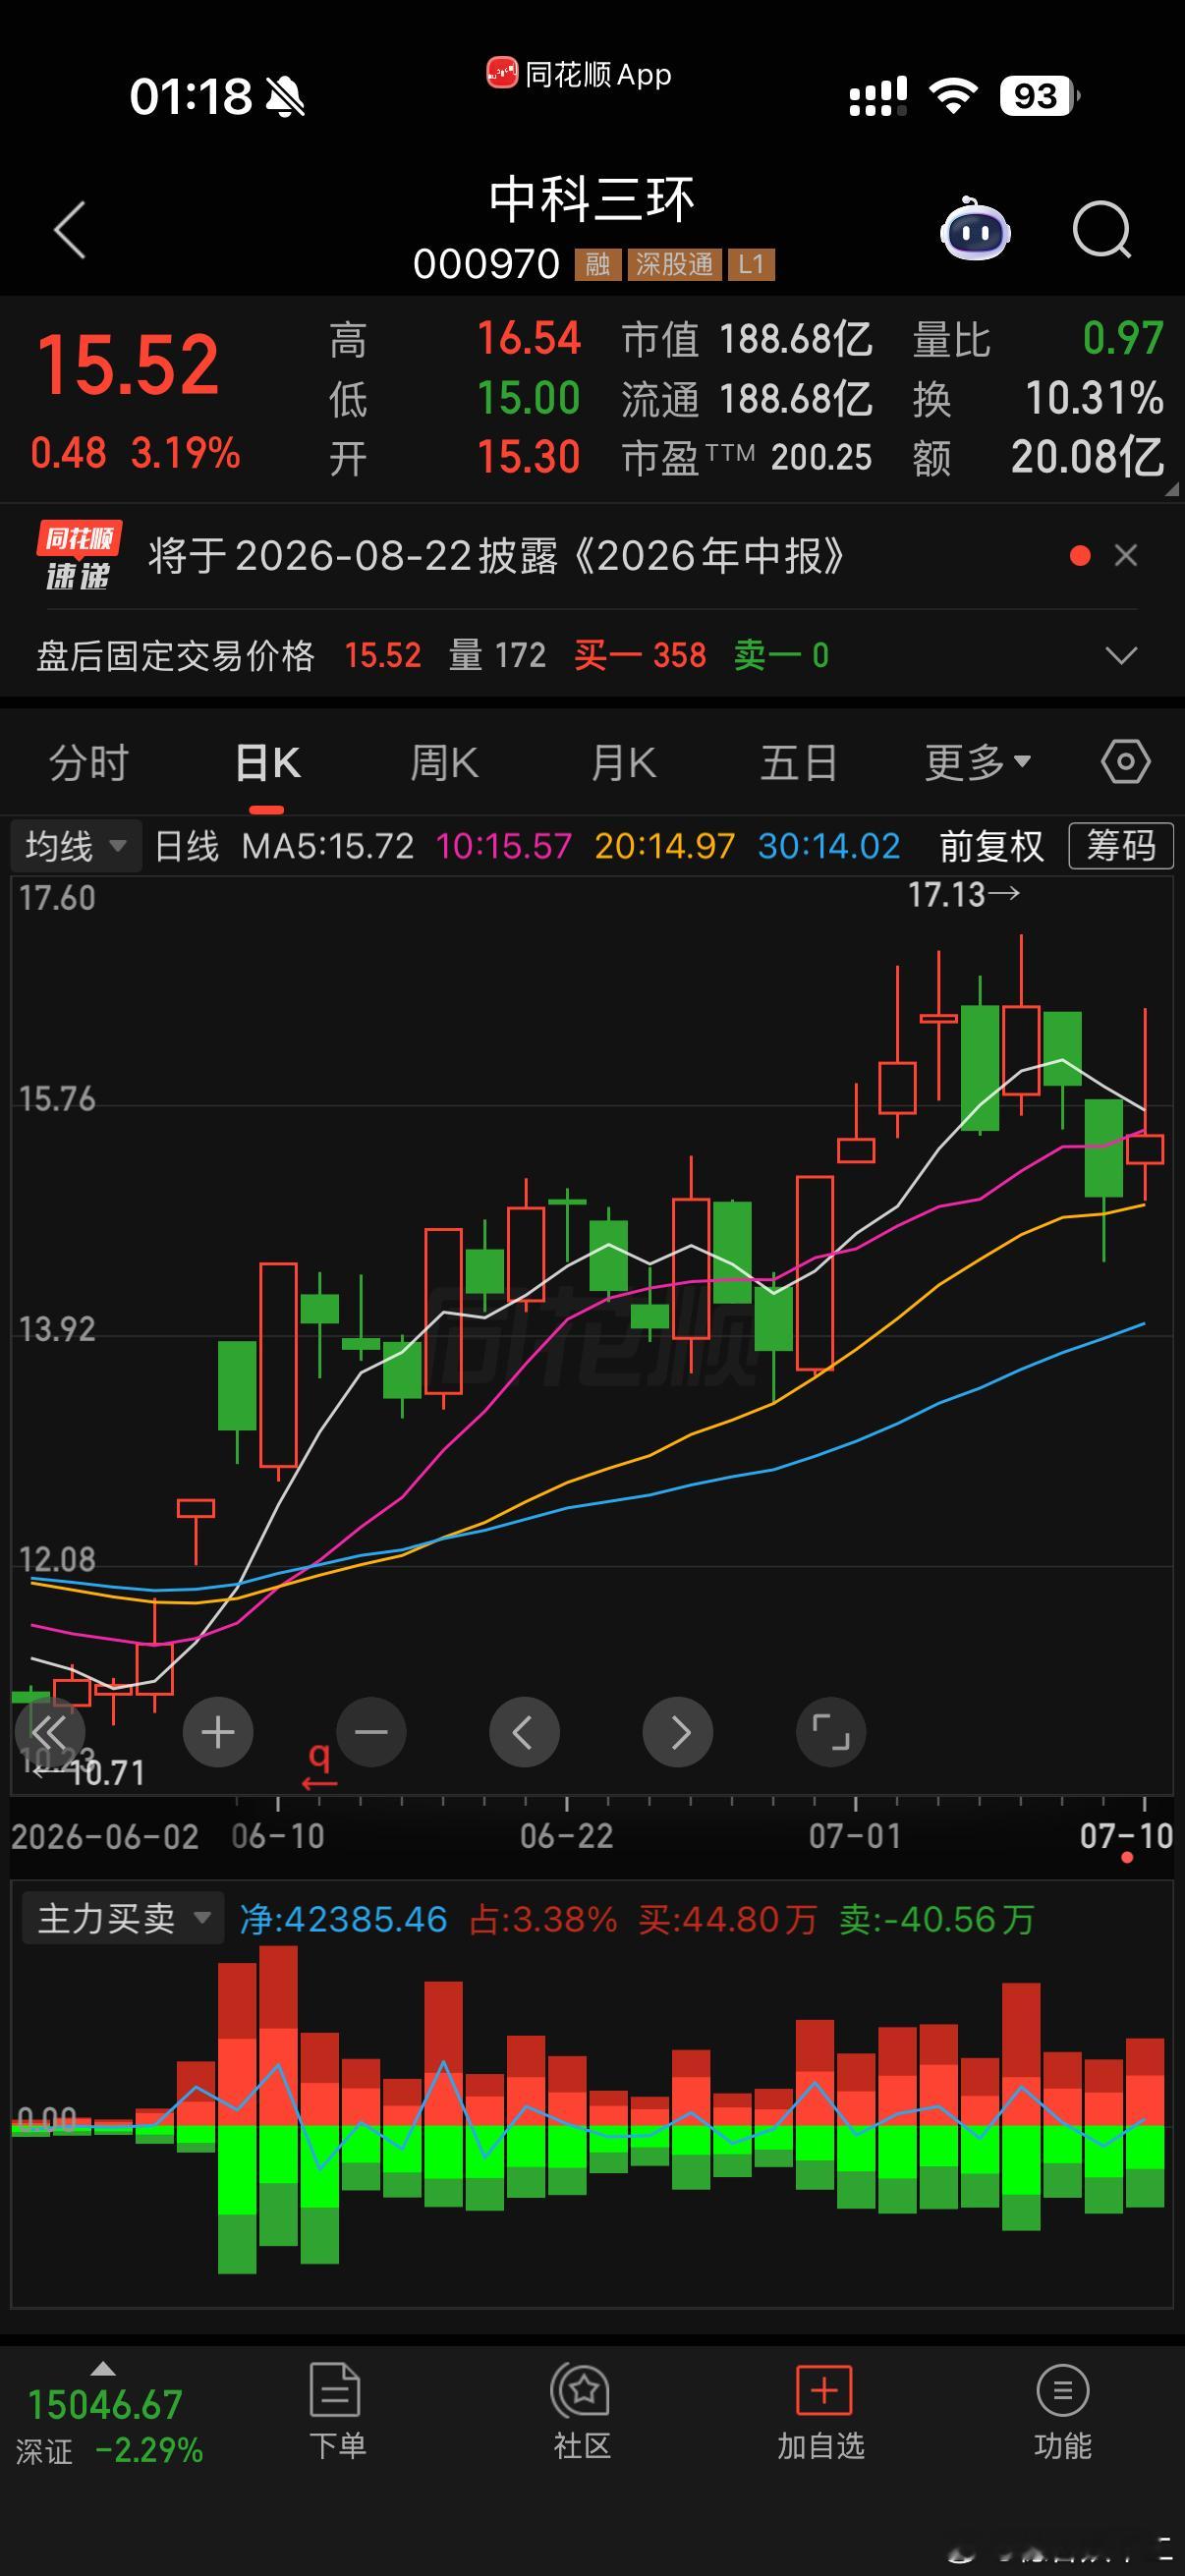
Task: Enter fullscreen chart mode
Action: coord(831,1732)
